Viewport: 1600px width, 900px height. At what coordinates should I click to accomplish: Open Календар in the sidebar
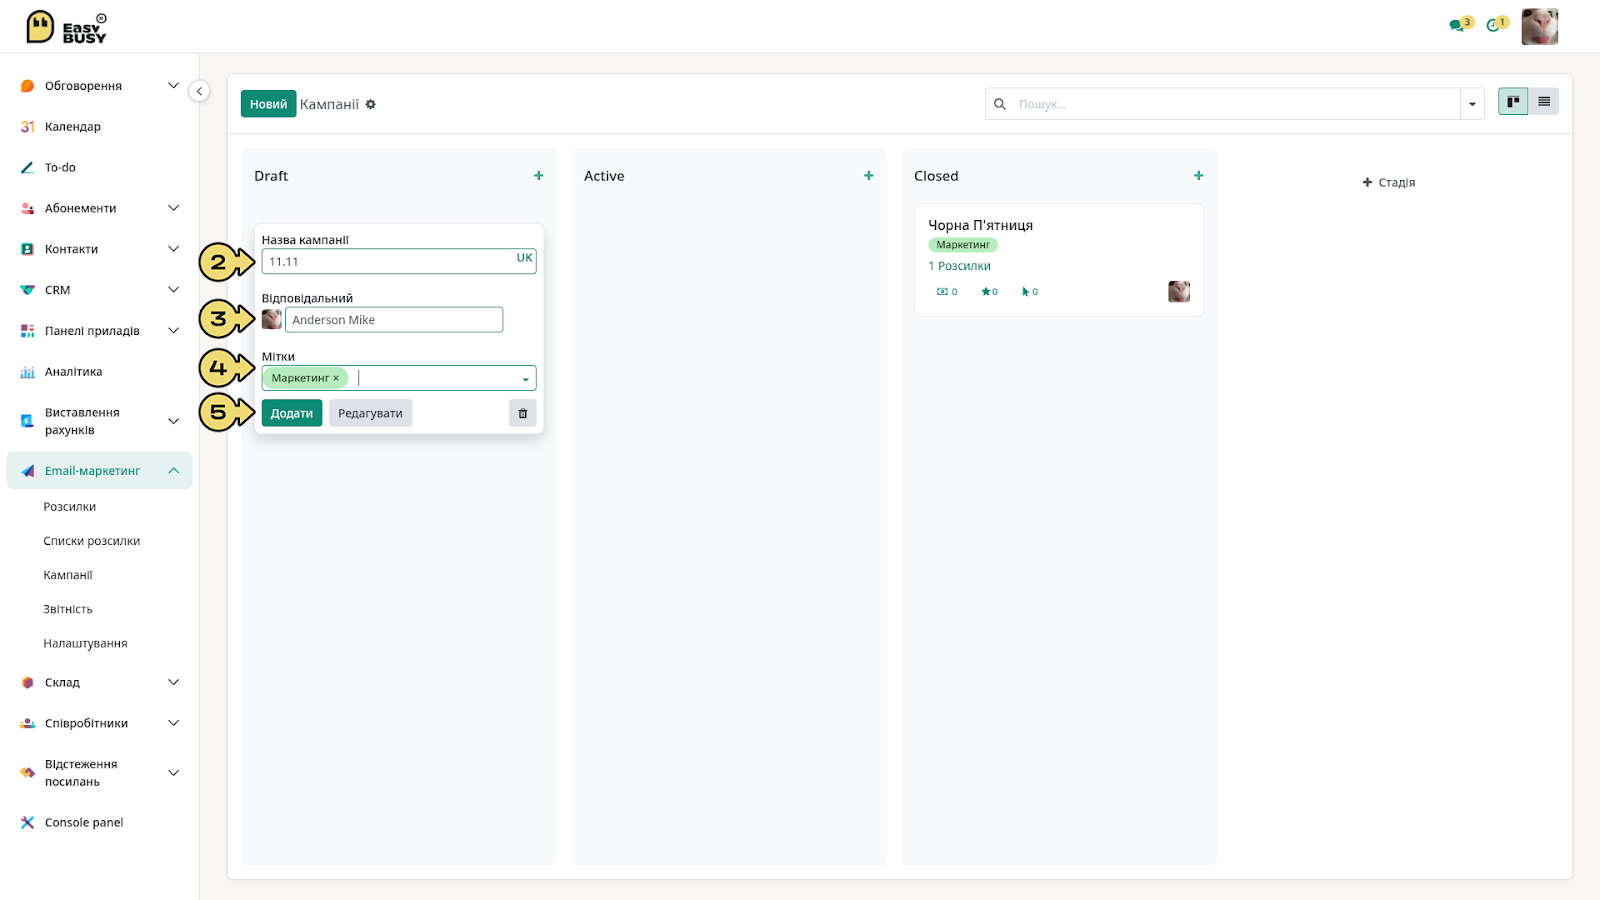(x=72, y=127)
